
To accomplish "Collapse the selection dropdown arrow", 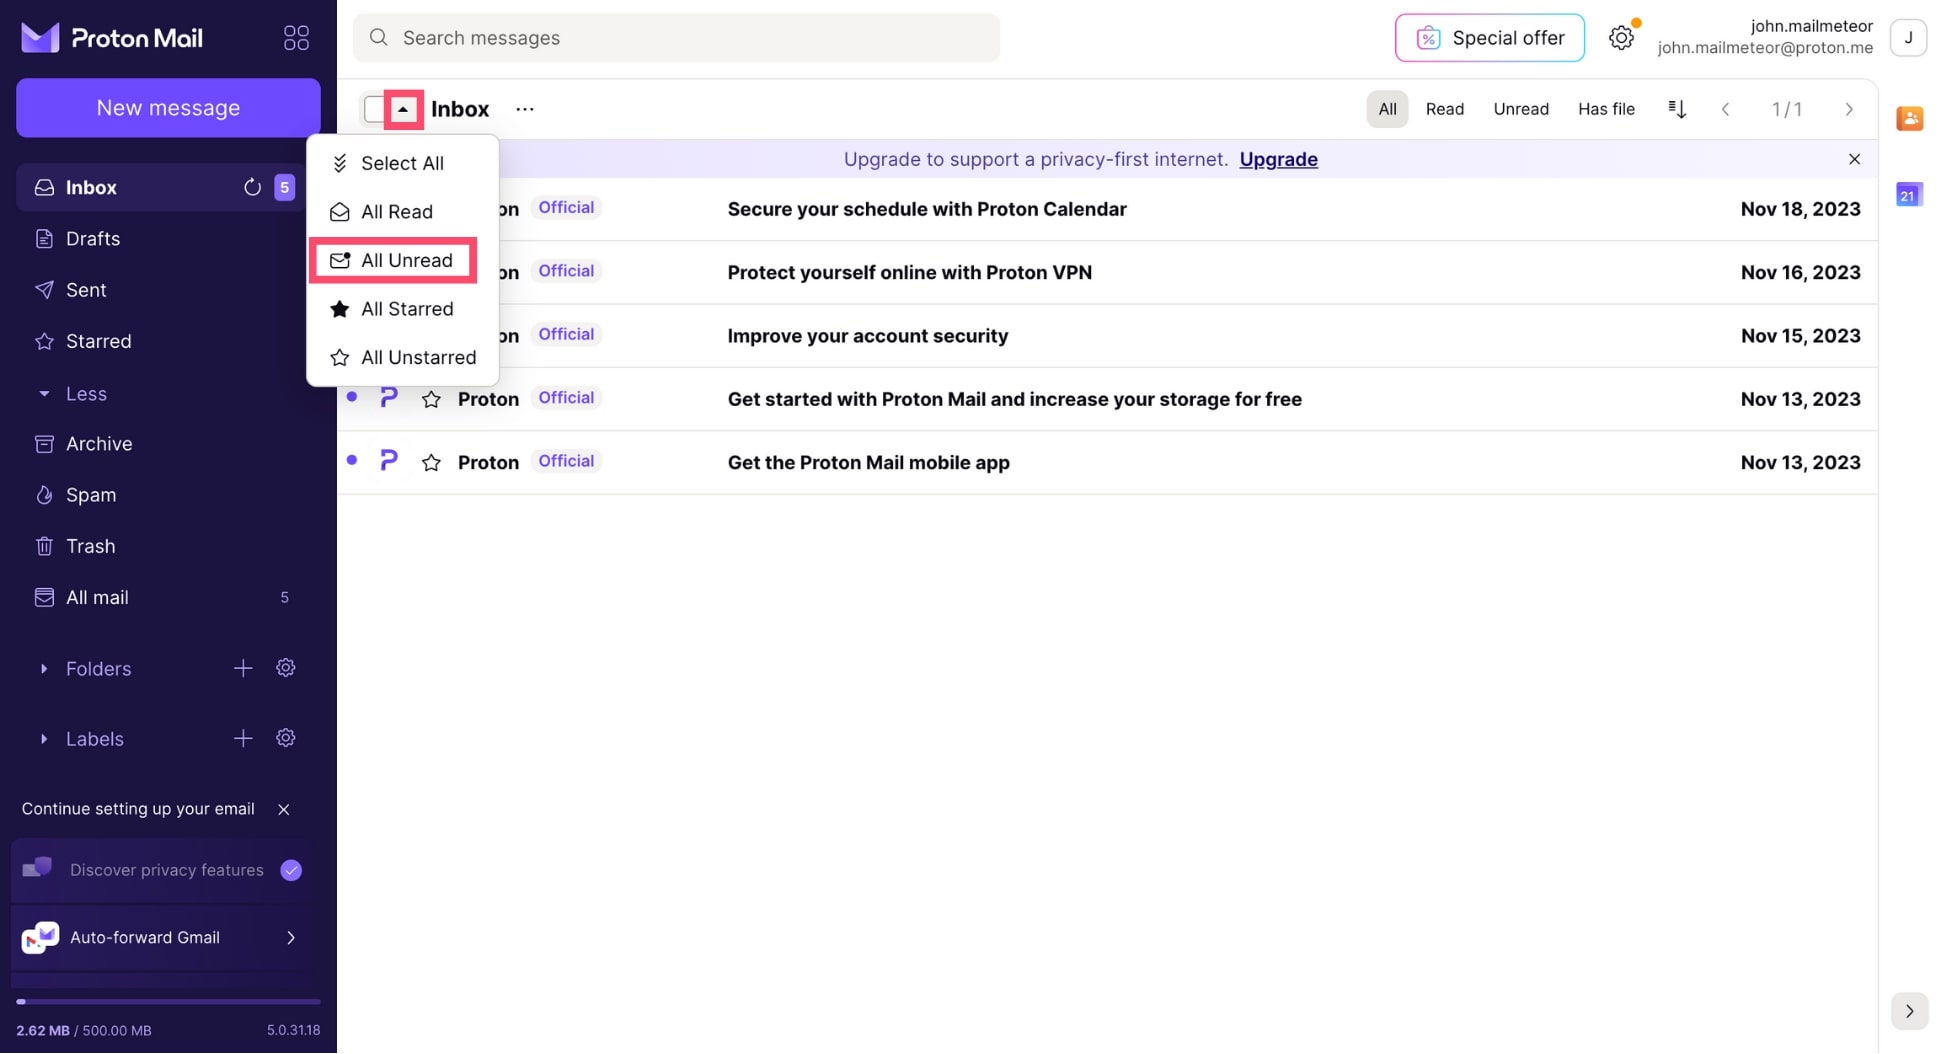I will (x=403, y=109).
